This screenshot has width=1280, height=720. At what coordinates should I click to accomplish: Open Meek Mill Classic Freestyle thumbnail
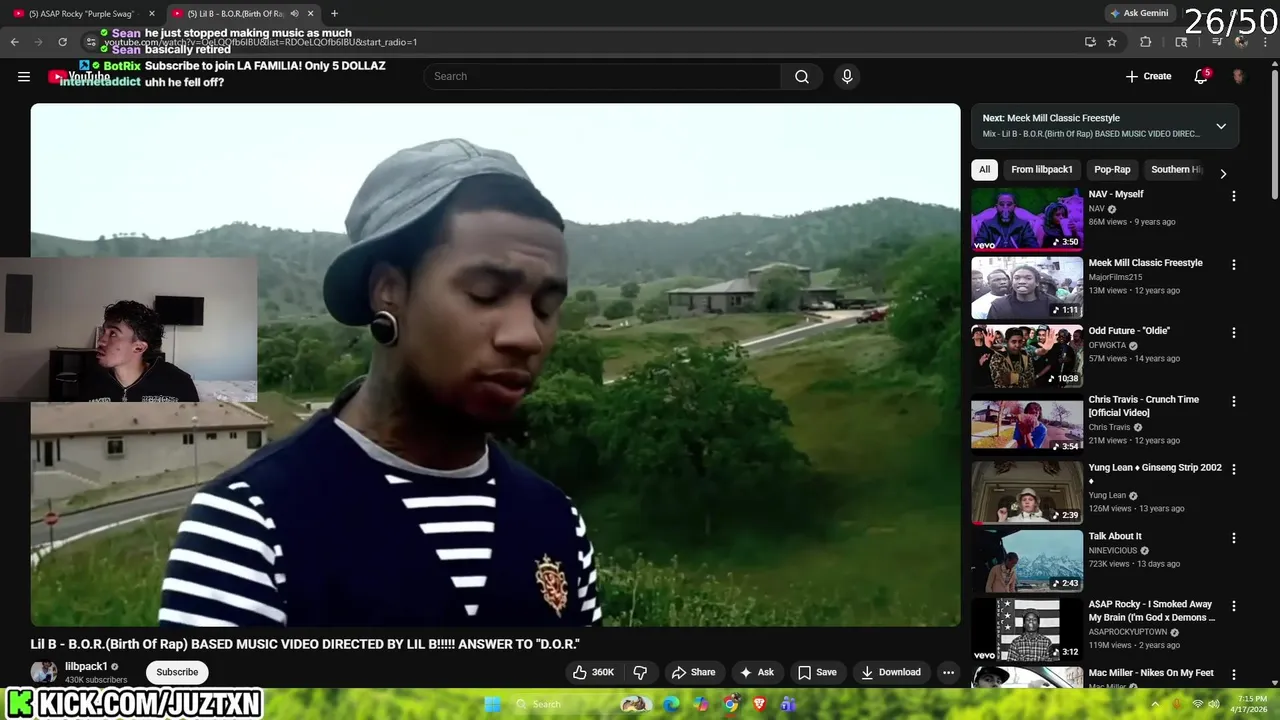tap(1027, 287)
